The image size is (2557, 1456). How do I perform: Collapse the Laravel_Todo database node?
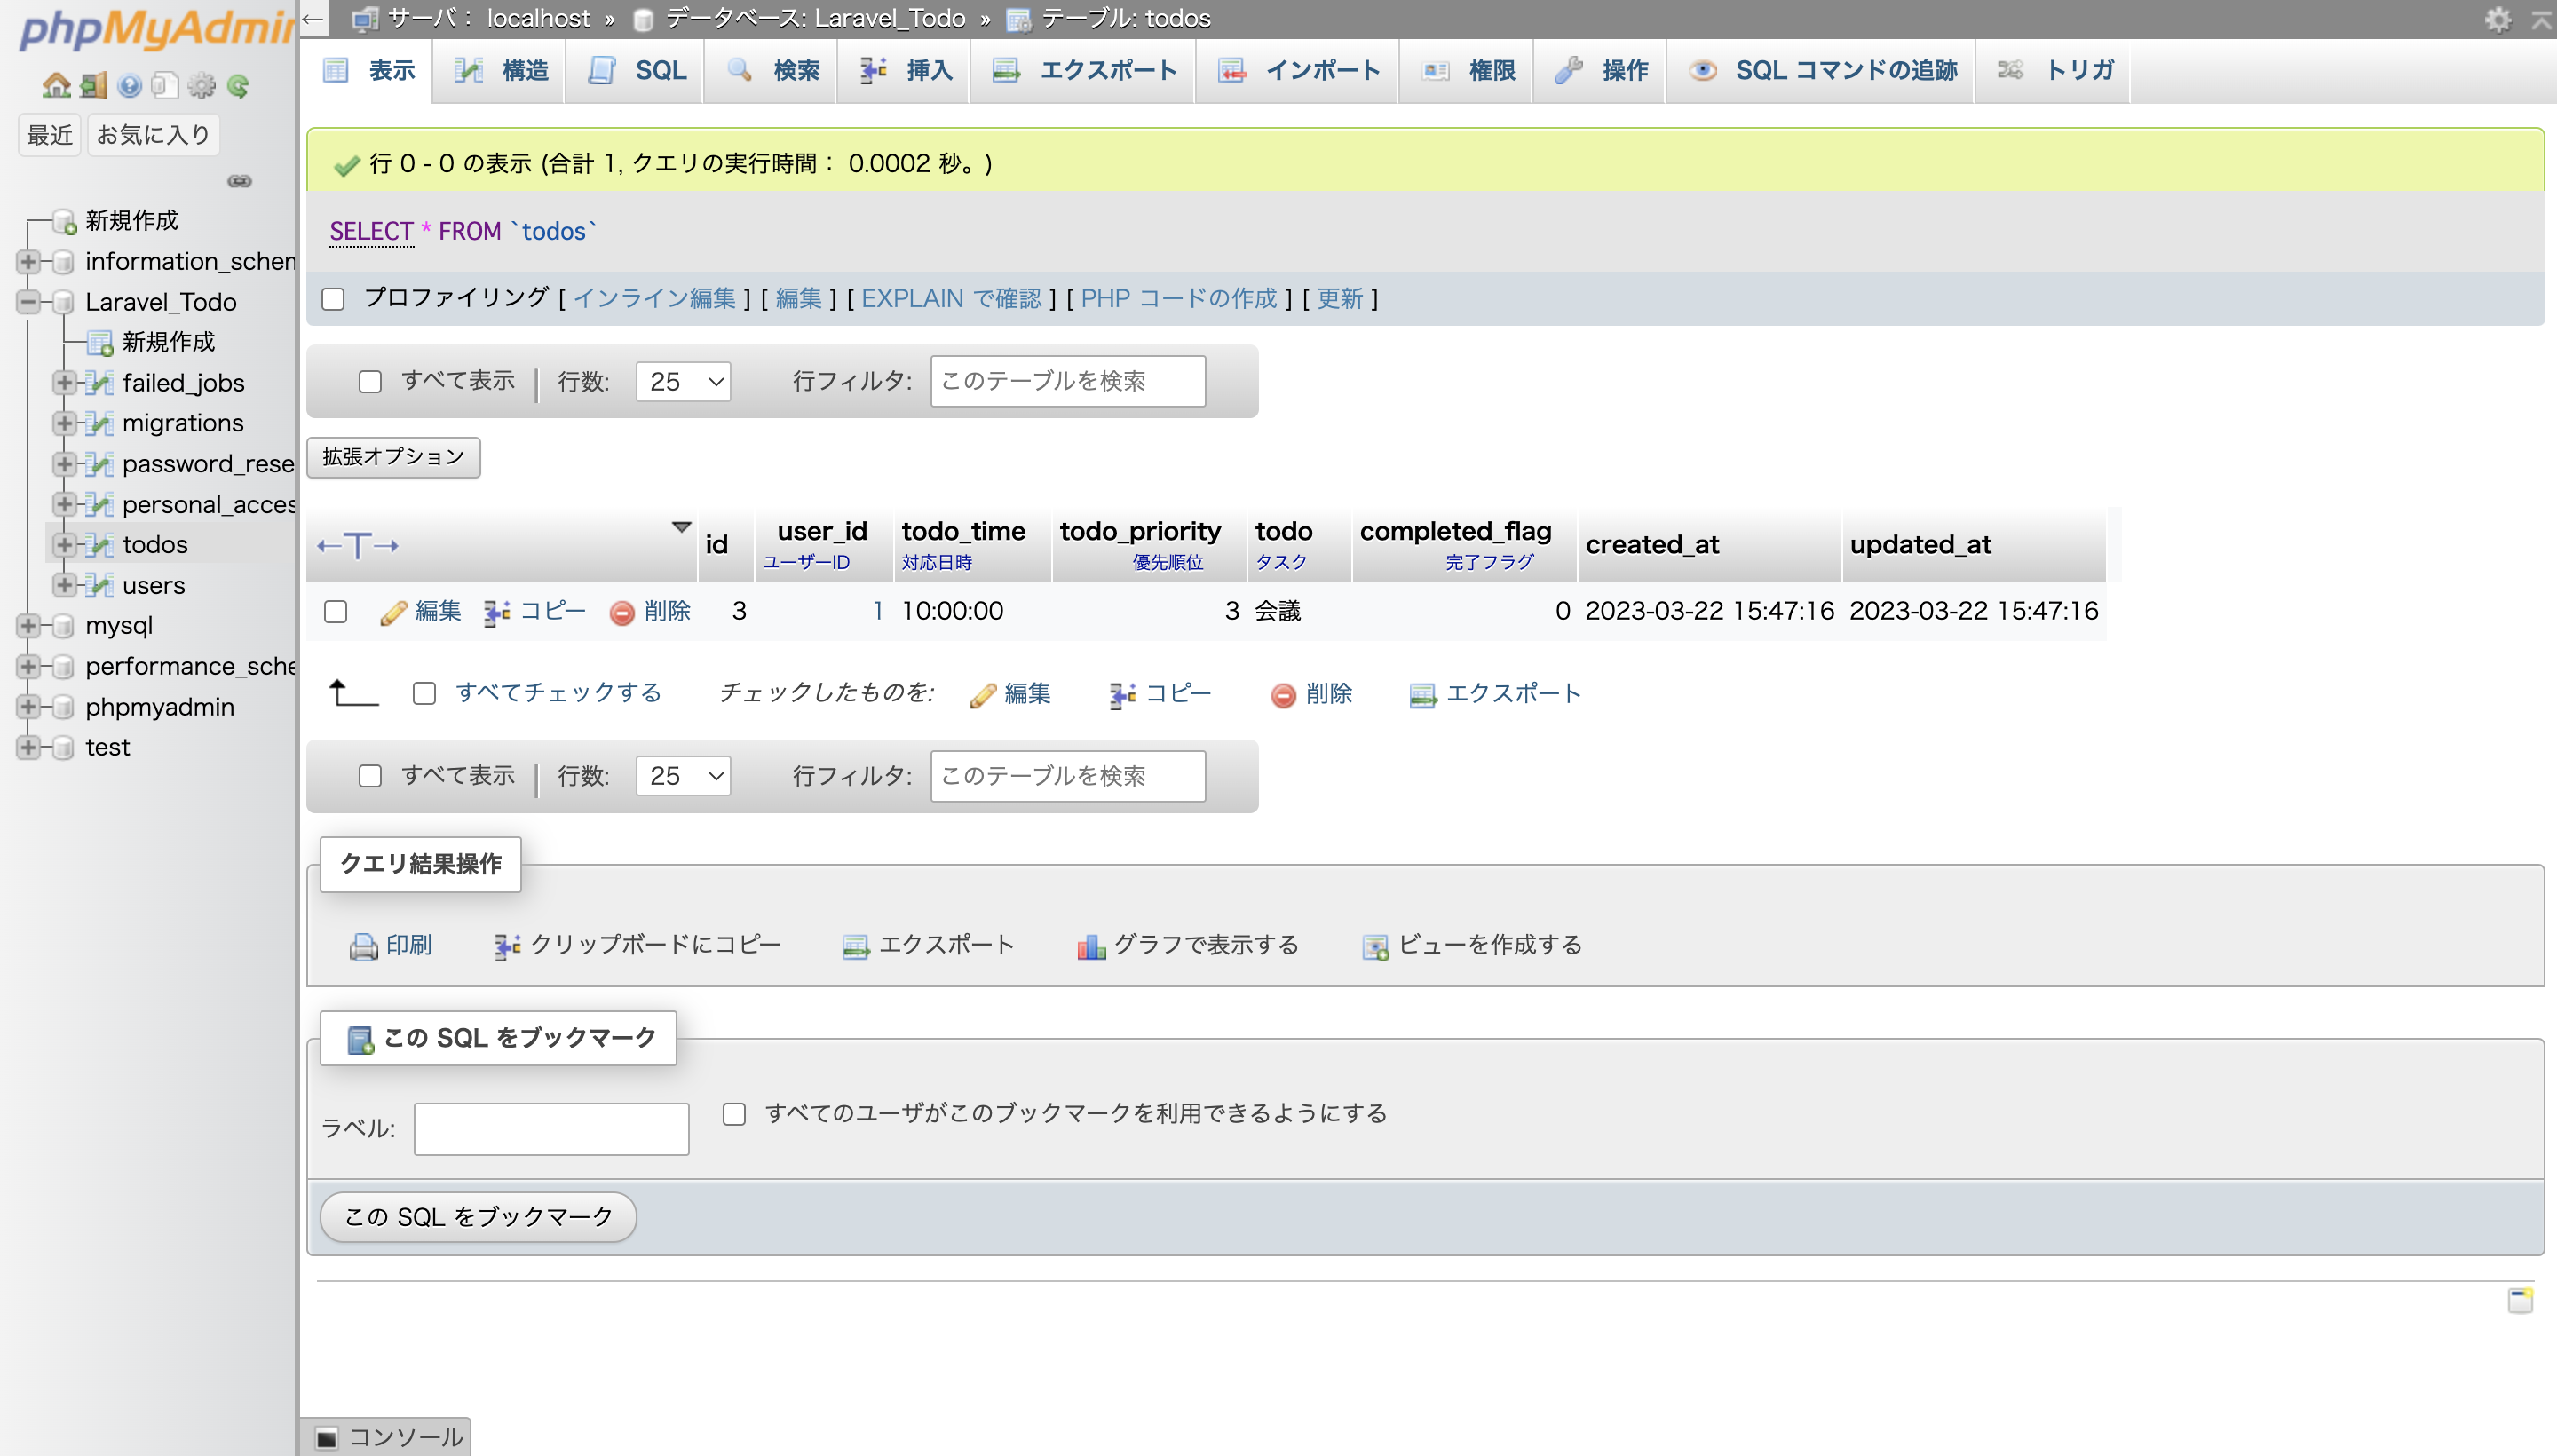[x=28, y=302]
